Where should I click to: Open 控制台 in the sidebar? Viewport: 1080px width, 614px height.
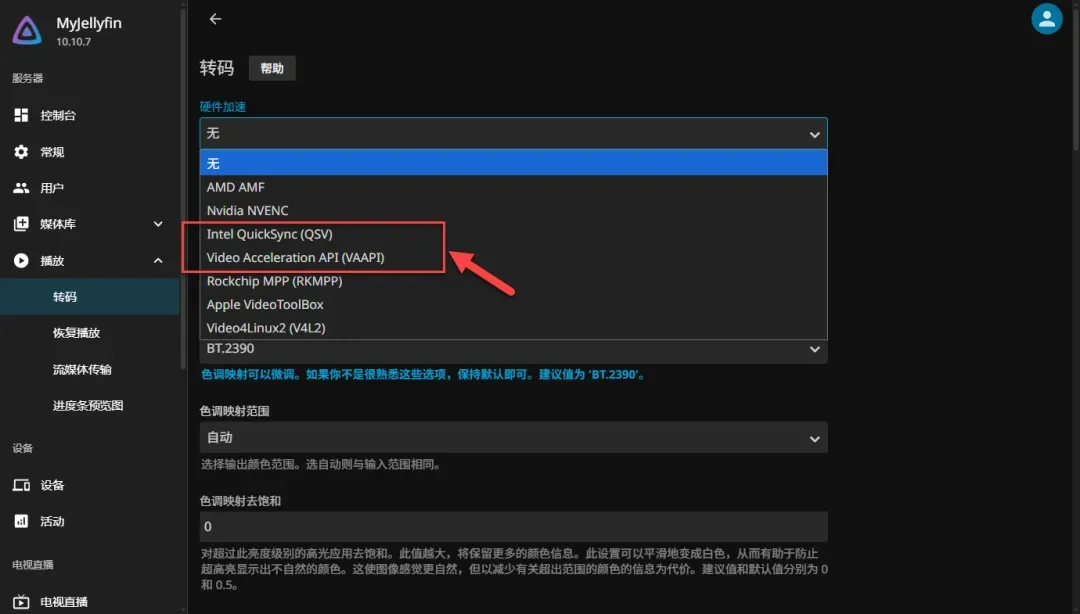[90, 115]
